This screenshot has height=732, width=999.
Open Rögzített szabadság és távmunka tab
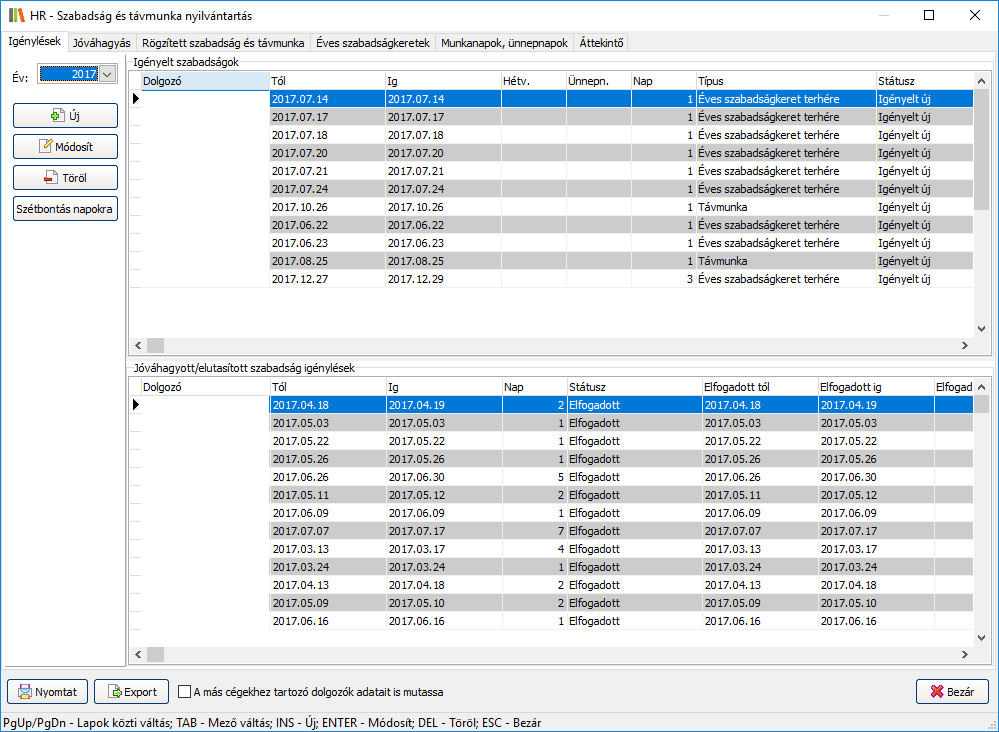point(223,43)
